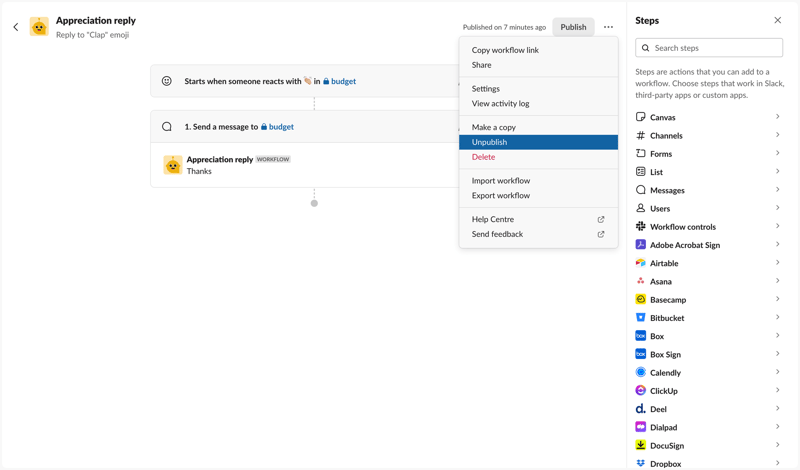Select Send feedback menu item
The height and width of the screenshot is (470, 800).
coord(538,234)
